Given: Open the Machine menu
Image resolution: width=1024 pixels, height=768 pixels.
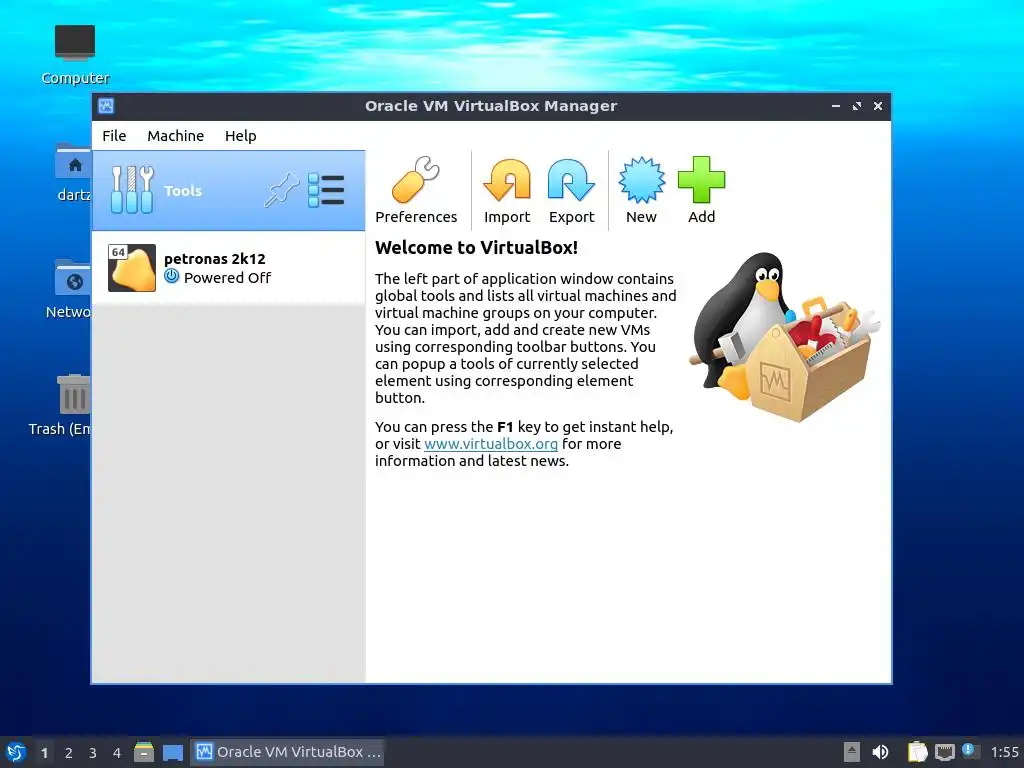Looking at the screenshot, I should (x=176, y=136).
